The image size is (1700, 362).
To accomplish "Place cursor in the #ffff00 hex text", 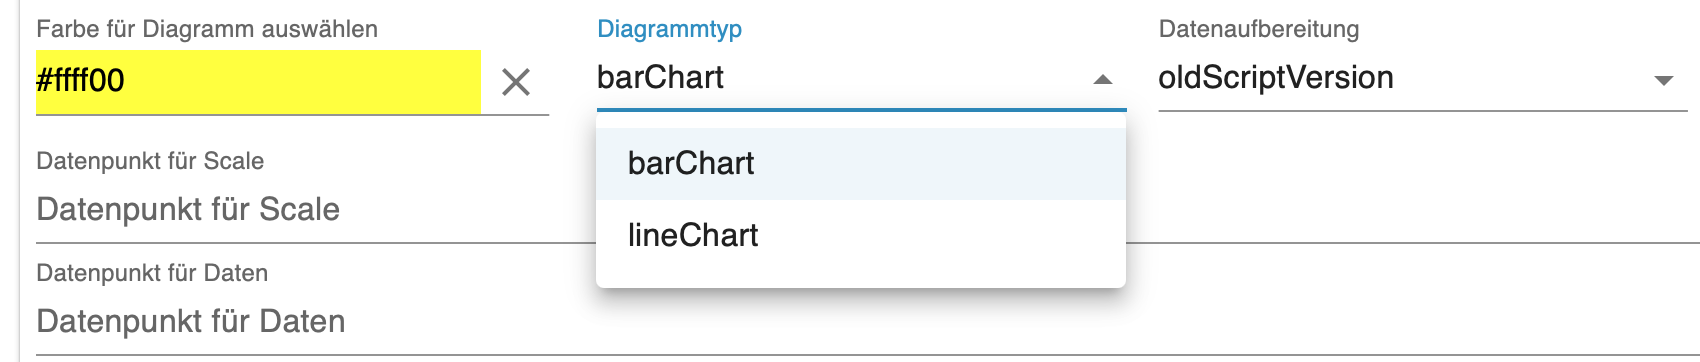I will point(80,80).
